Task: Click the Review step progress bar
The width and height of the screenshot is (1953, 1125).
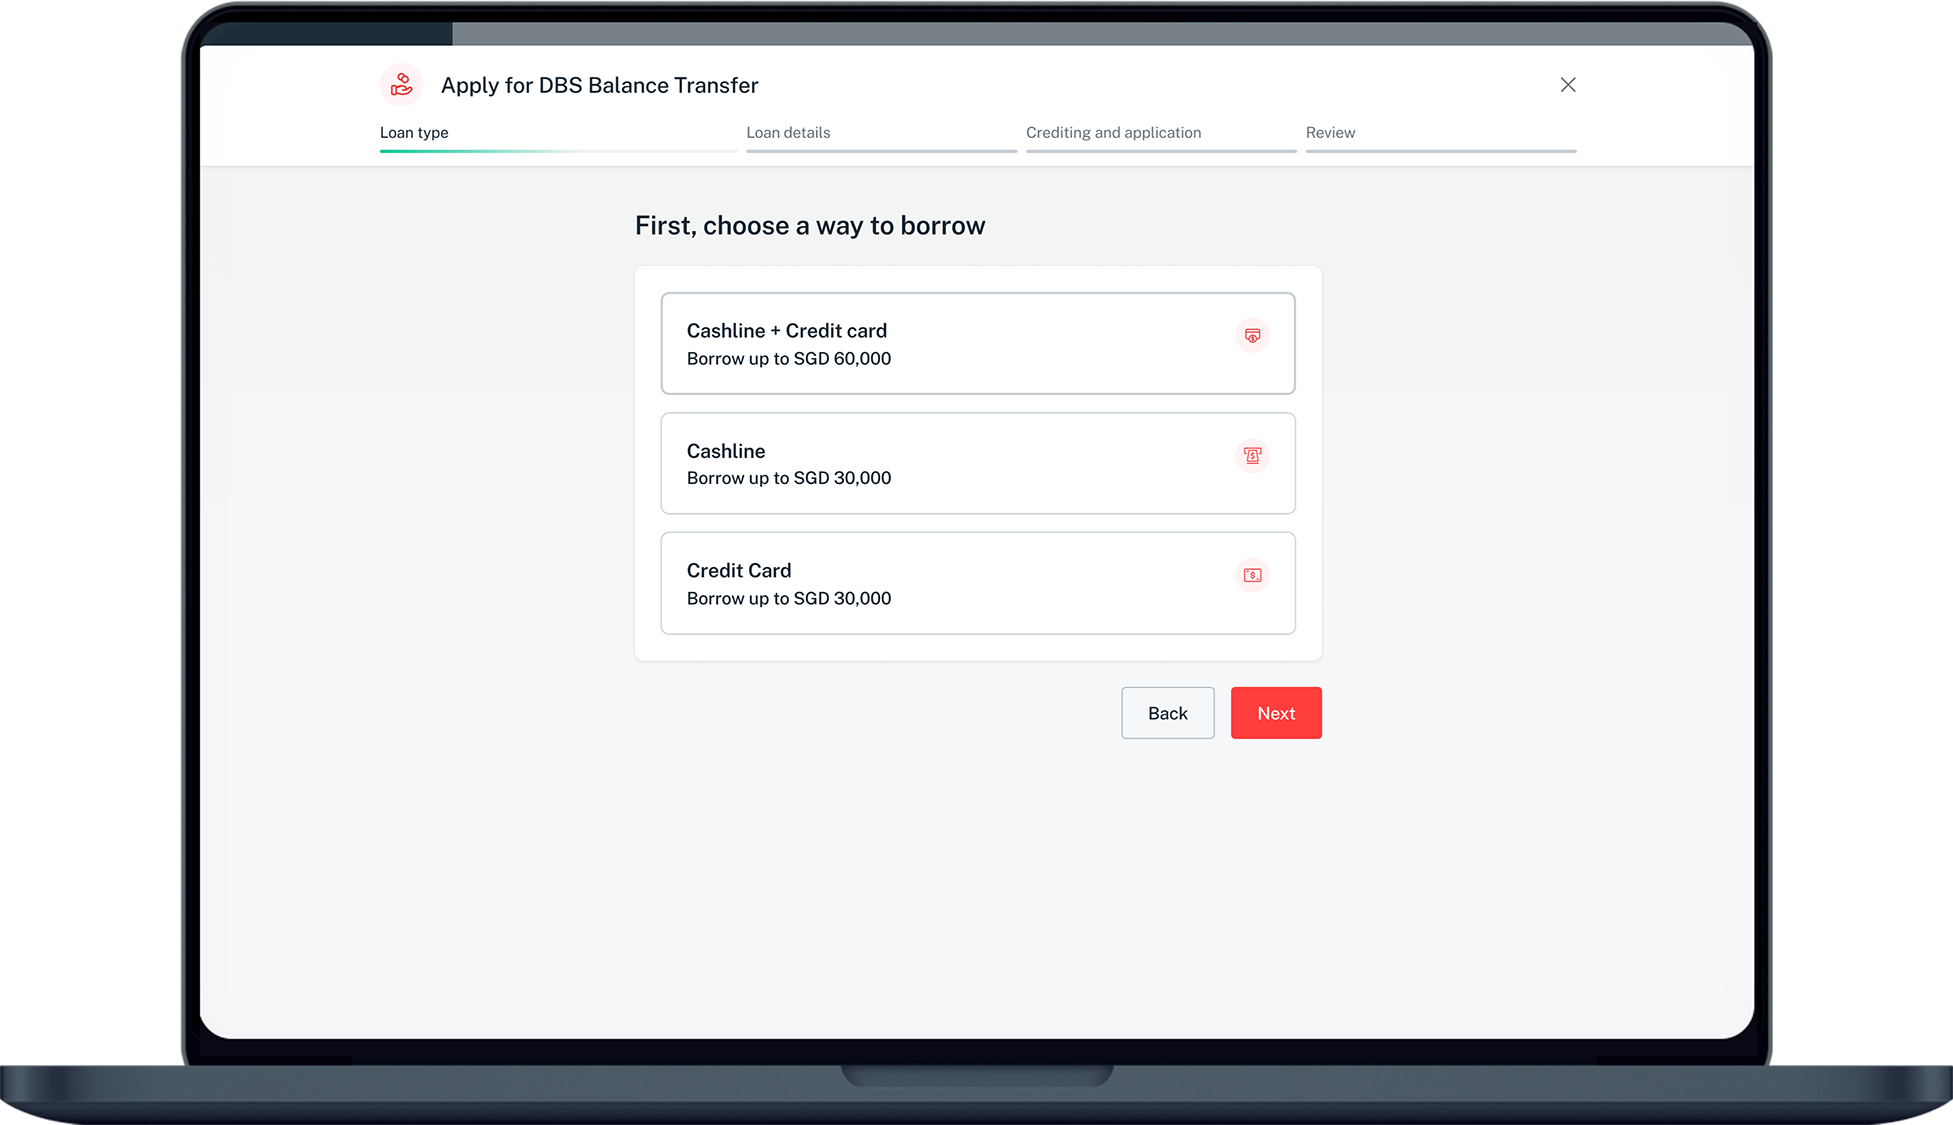Action: pos(1440,151)
